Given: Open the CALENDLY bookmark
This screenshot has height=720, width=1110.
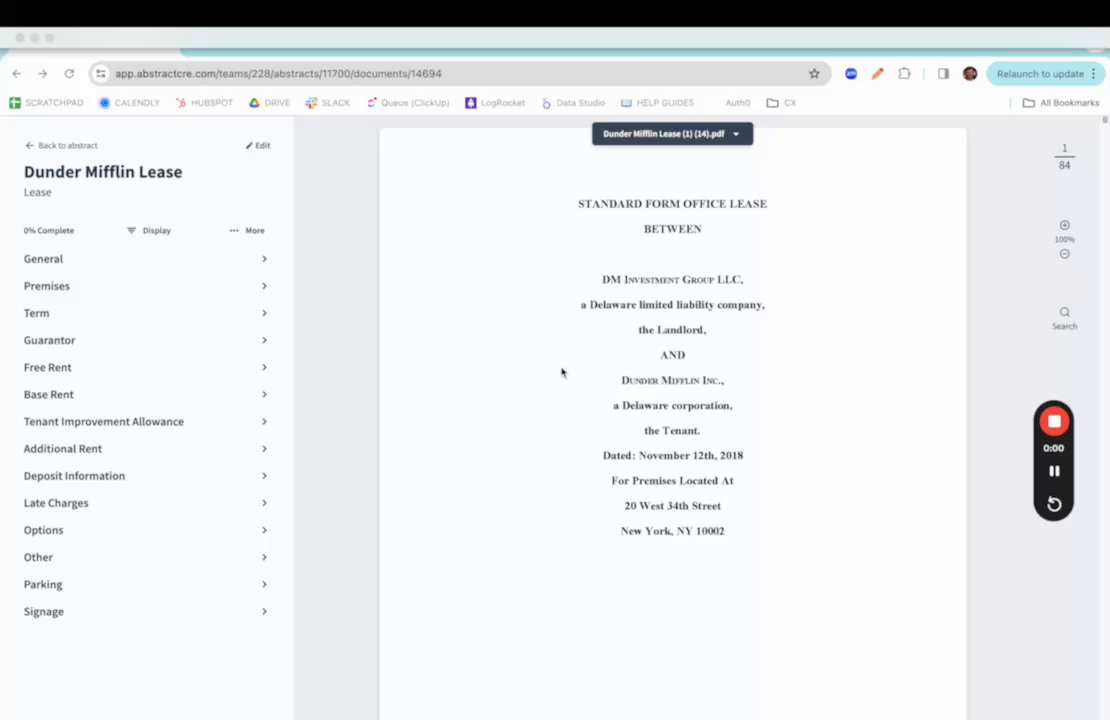Looking at the screenshot, I should click(130, 103).
